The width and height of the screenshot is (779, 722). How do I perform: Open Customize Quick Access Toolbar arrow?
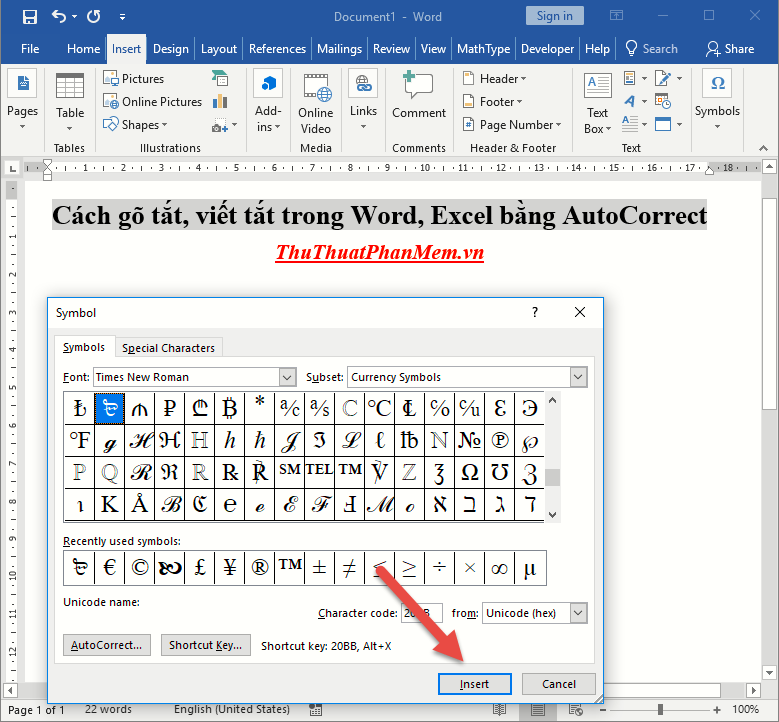(x=122, y=17)
